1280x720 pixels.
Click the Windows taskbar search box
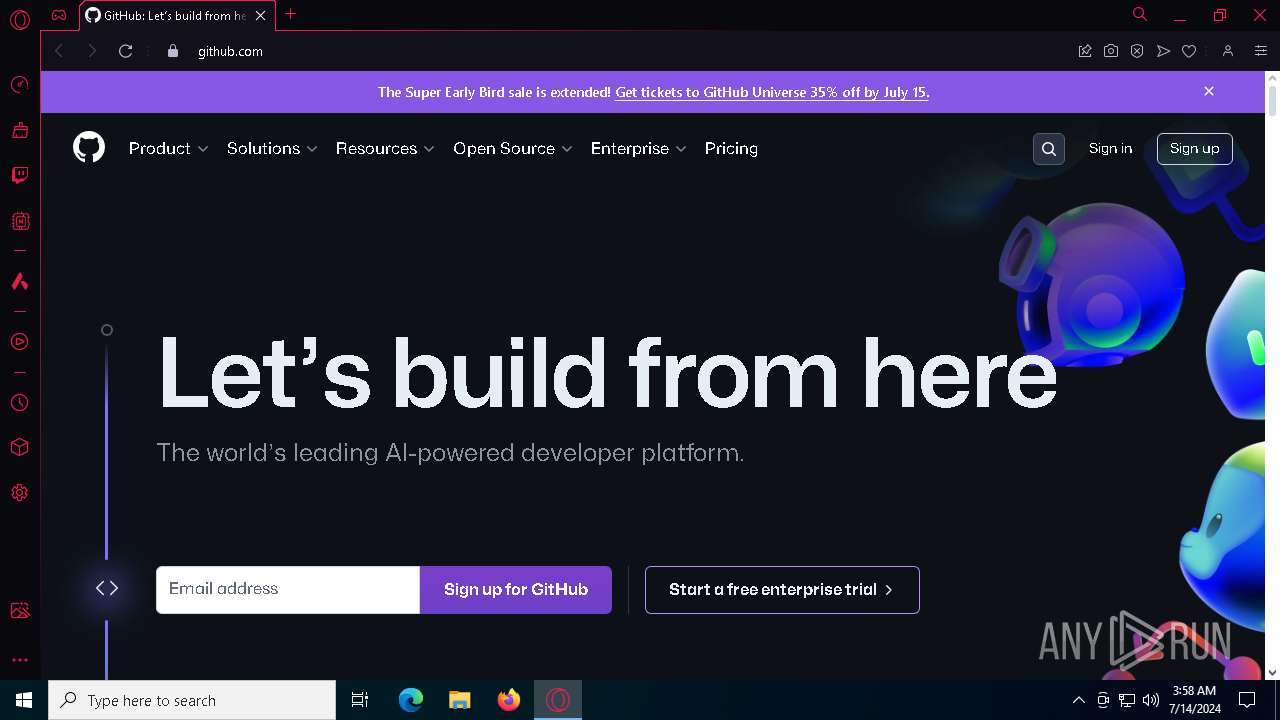(192, 700)
